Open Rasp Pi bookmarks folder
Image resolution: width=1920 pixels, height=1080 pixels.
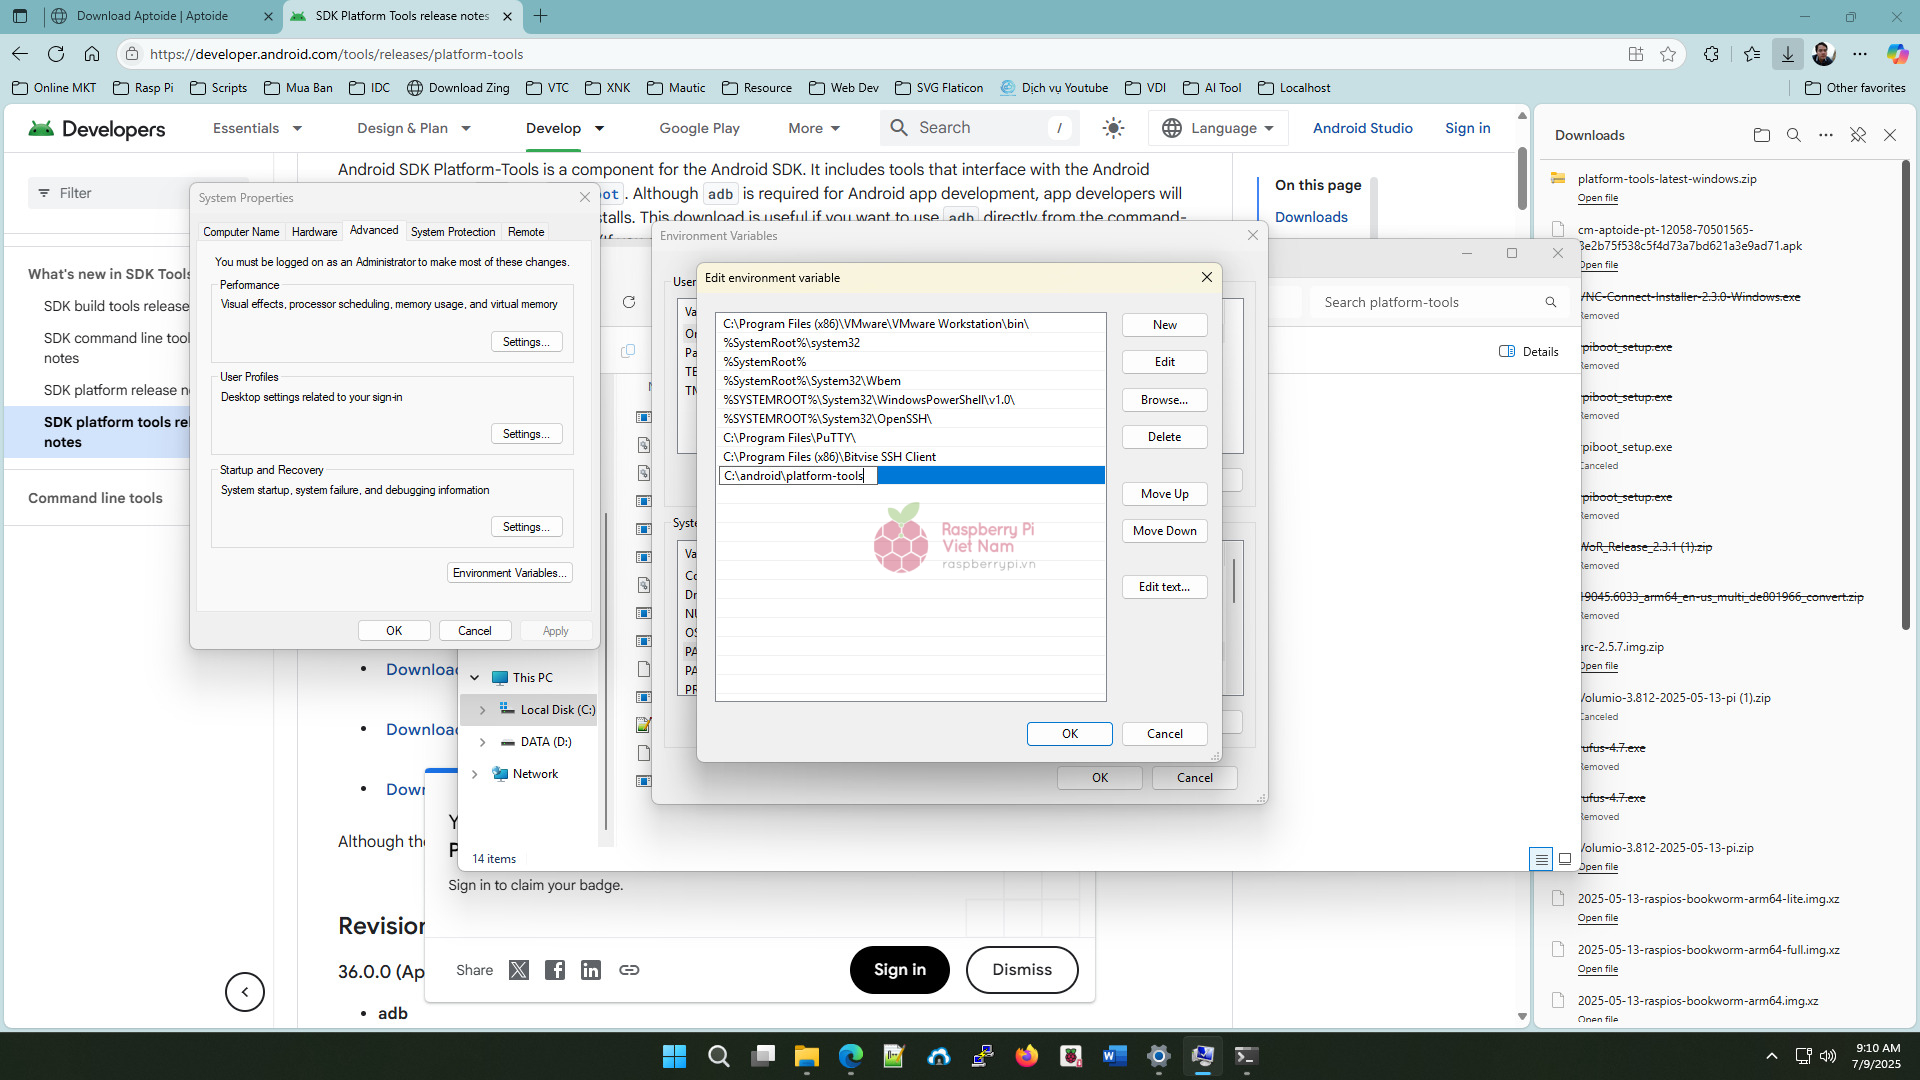pyautogui.click(x=144, y=88)
